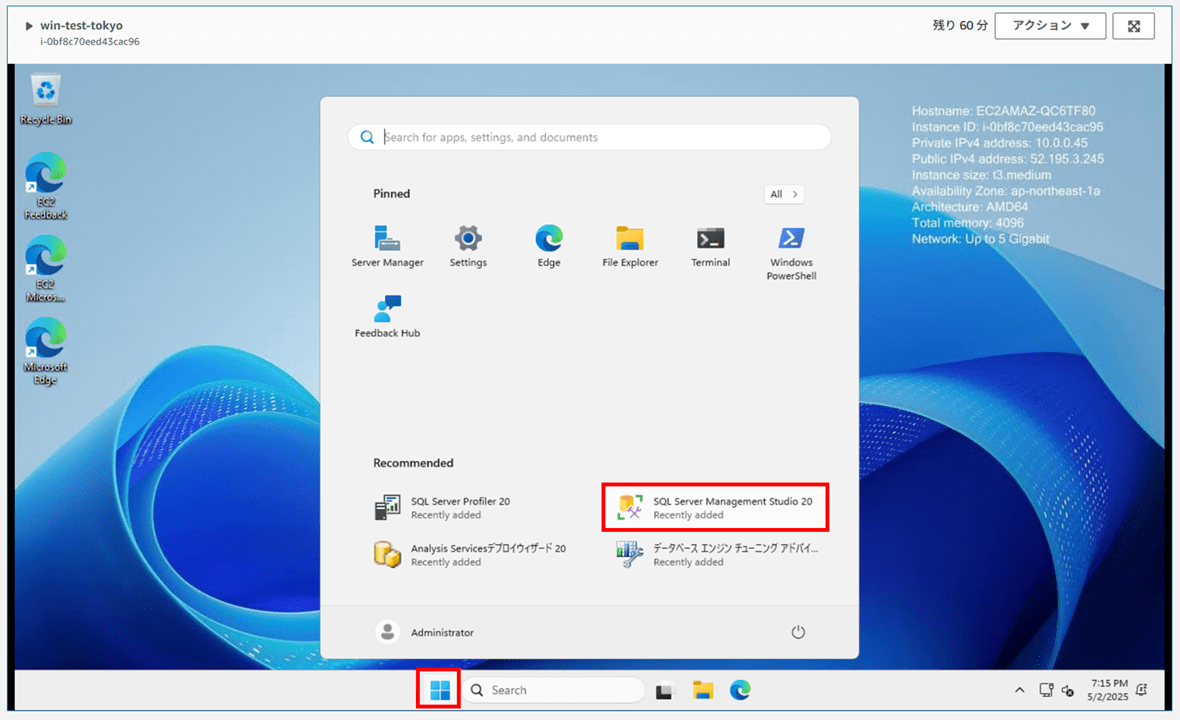Launch SQL Server Management Studio 20
Image resolution: width=1180 pixels, height=720 pixels.
tap(715, 508)
